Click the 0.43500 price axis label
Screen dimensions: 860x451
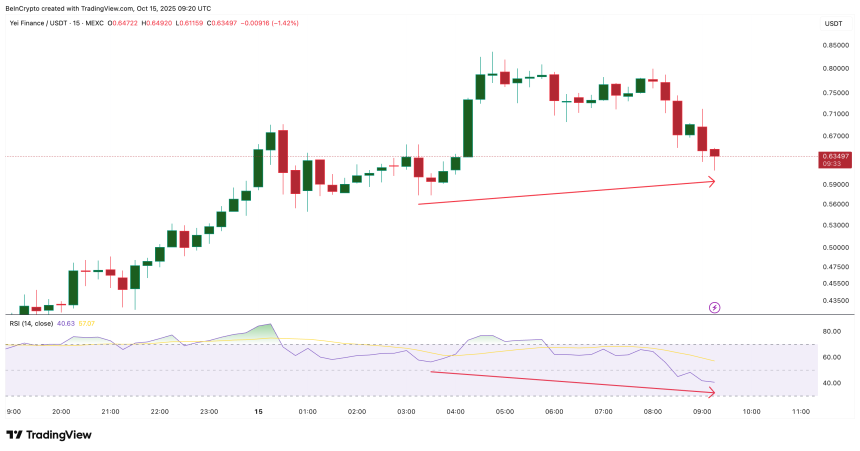[836, 300]
